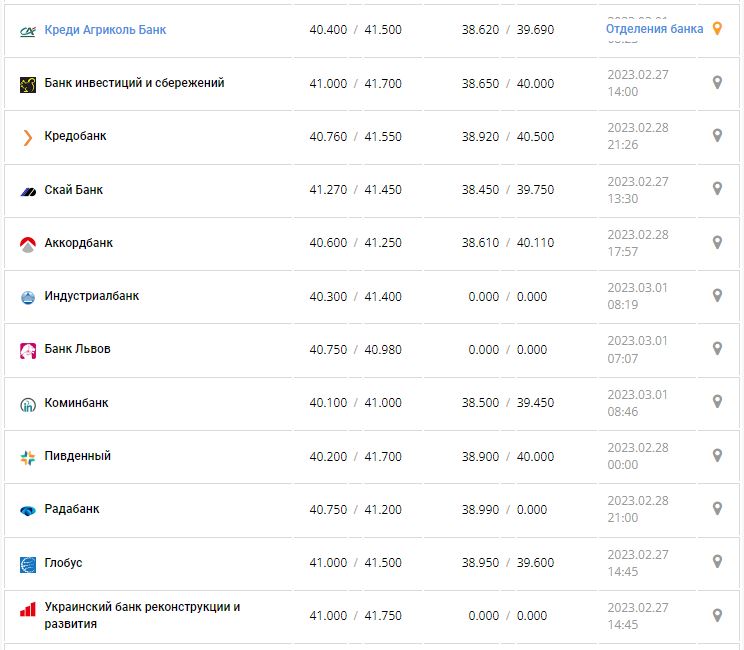Click the orange location pin for Креди Агриколь Банк
The height and width of the screenshot is (650, 744).
tap(717, 29)
